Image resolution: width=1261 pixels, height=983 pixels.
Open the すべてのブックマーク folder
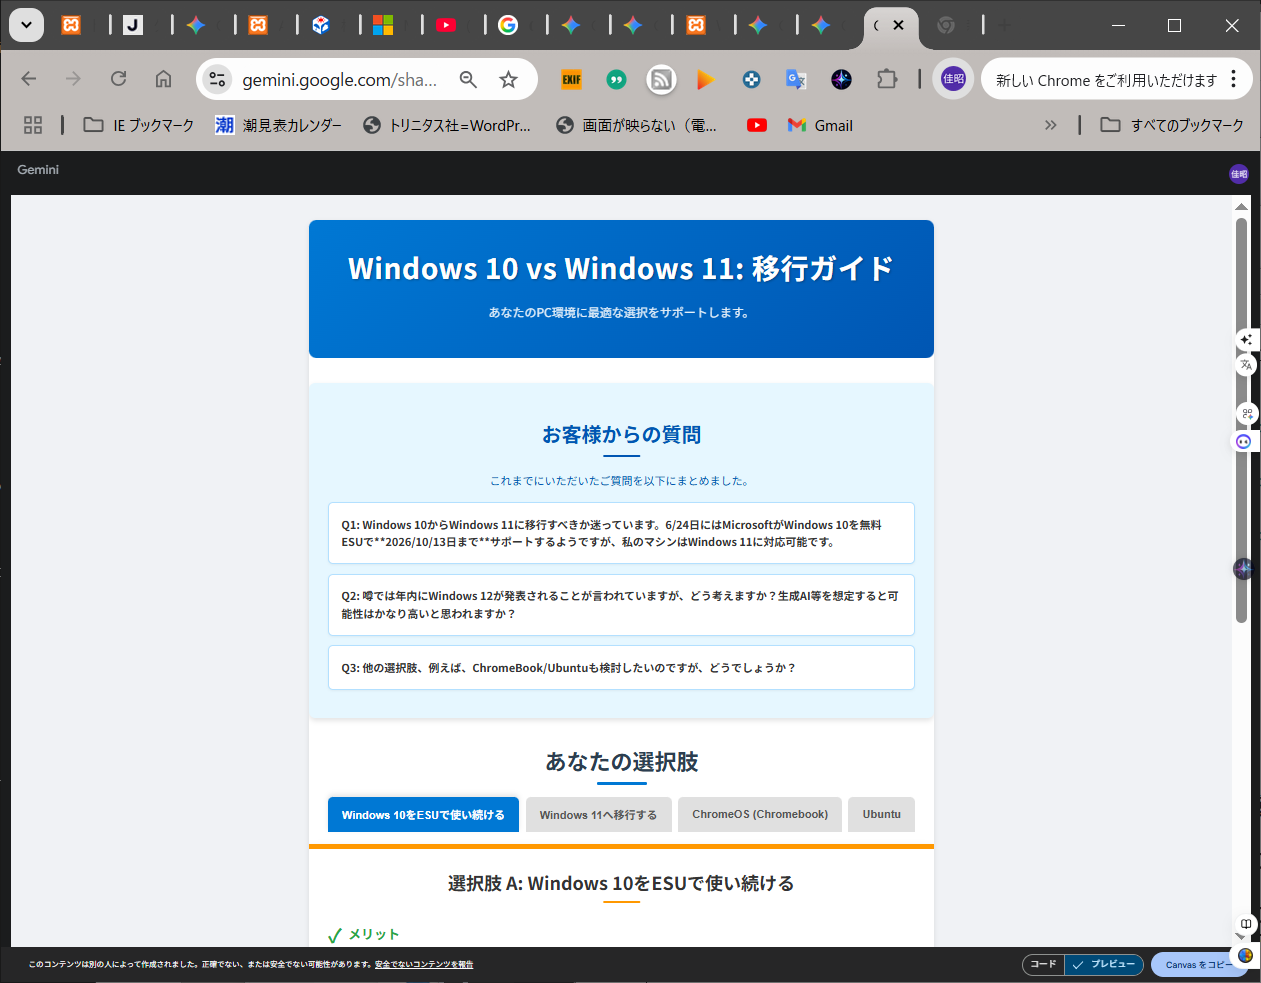pyautogui.click(x=1172, y=125)
